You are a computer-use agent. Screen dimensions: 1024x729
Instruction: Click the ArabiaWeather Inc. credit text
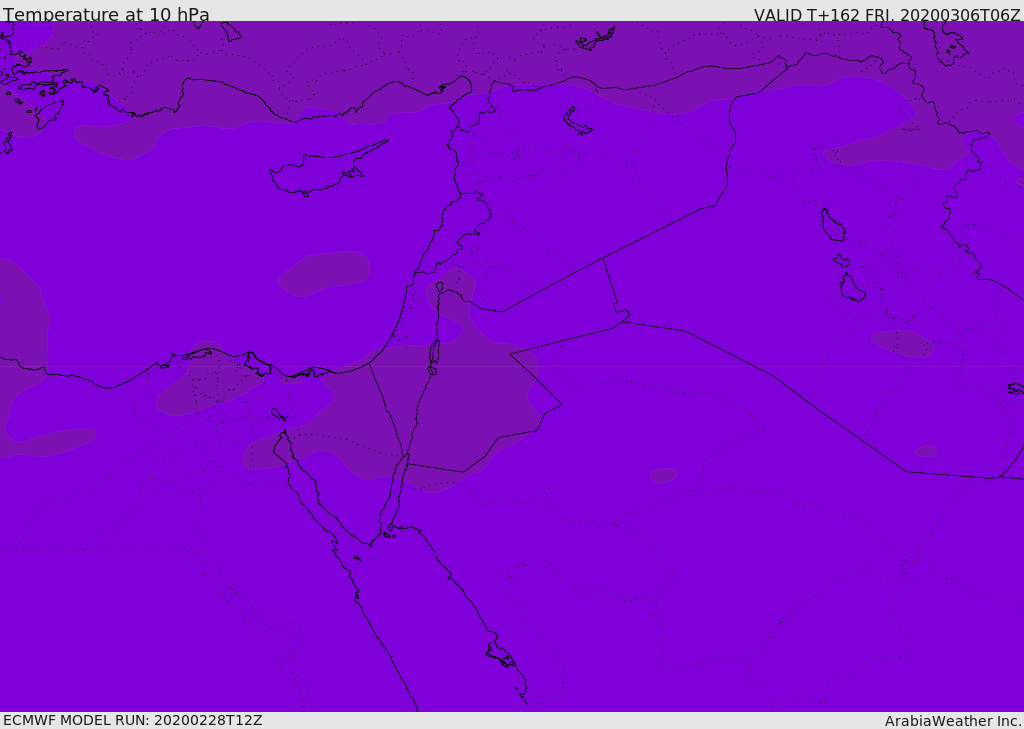(952, 721)
